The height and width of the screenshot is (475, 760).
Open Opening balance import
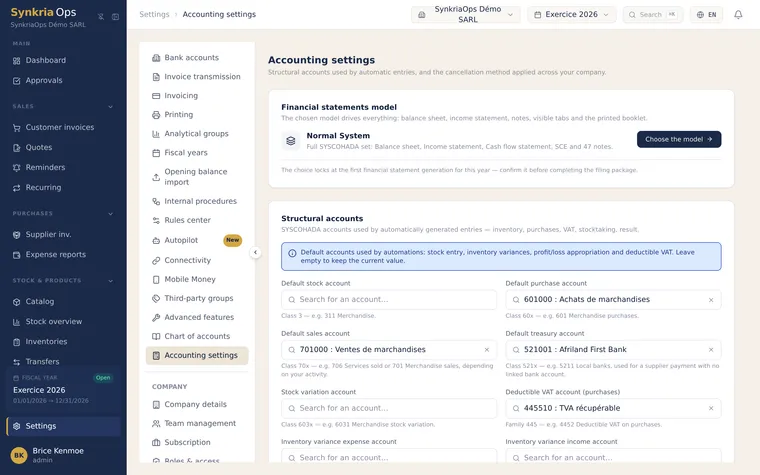tap(197, 177)
